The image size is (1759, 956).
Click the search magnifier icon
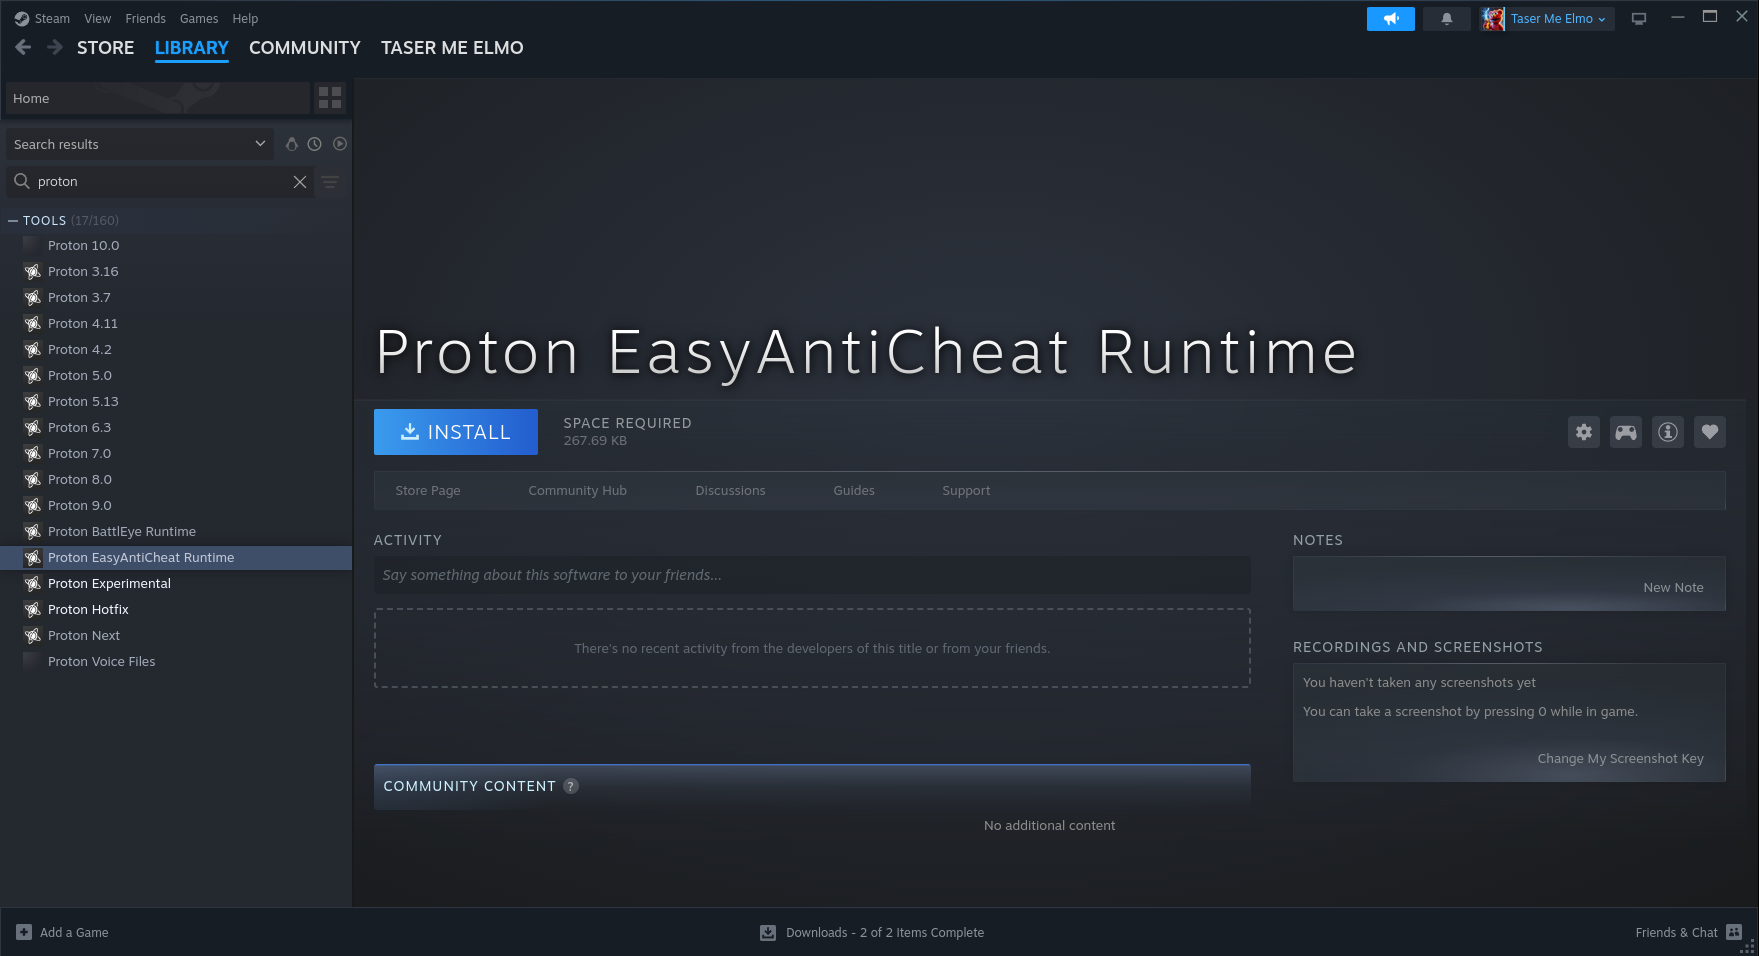click(x=21, y=181)
